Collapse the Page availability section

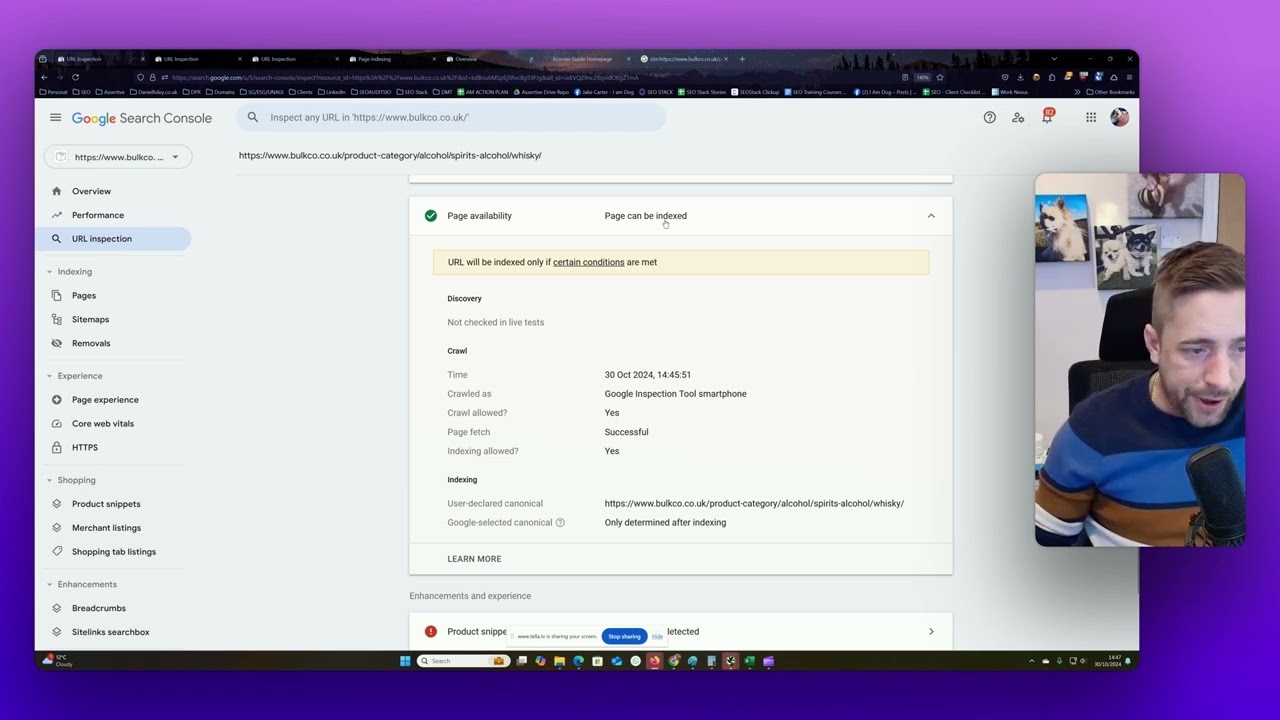[931, 215]
